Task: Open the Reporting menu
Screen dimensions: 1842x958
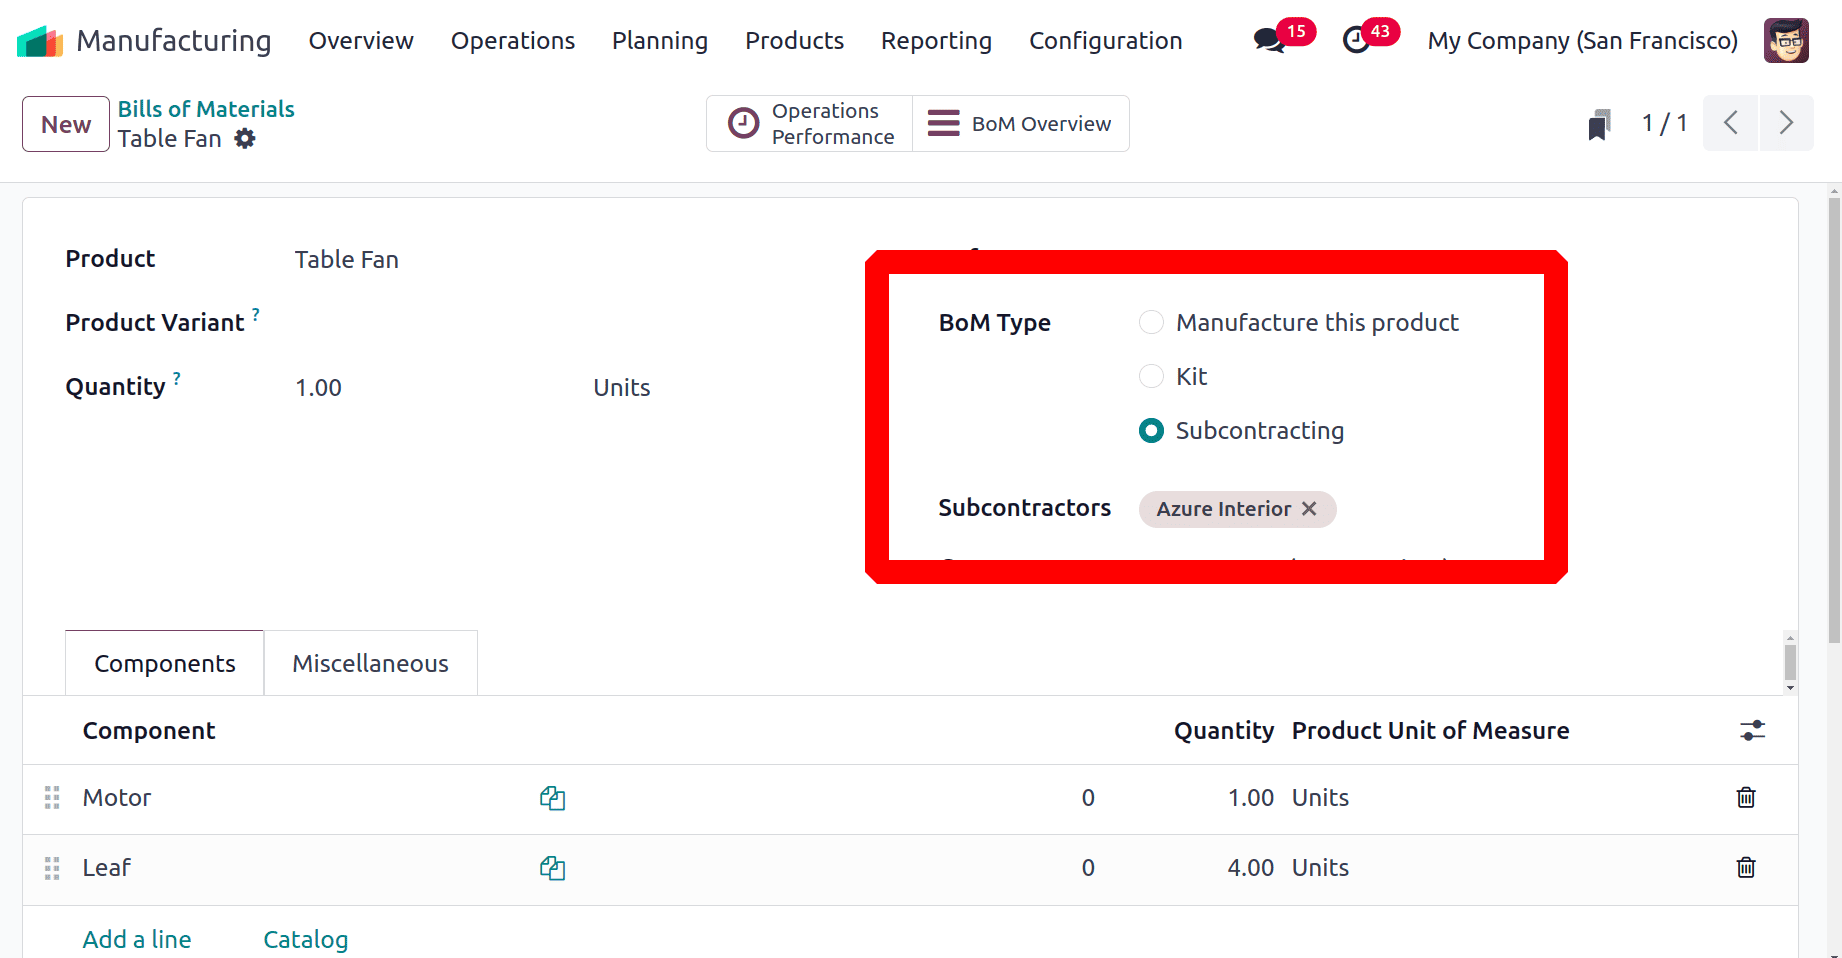Action: pyautogui.click(x=936, y=41)
